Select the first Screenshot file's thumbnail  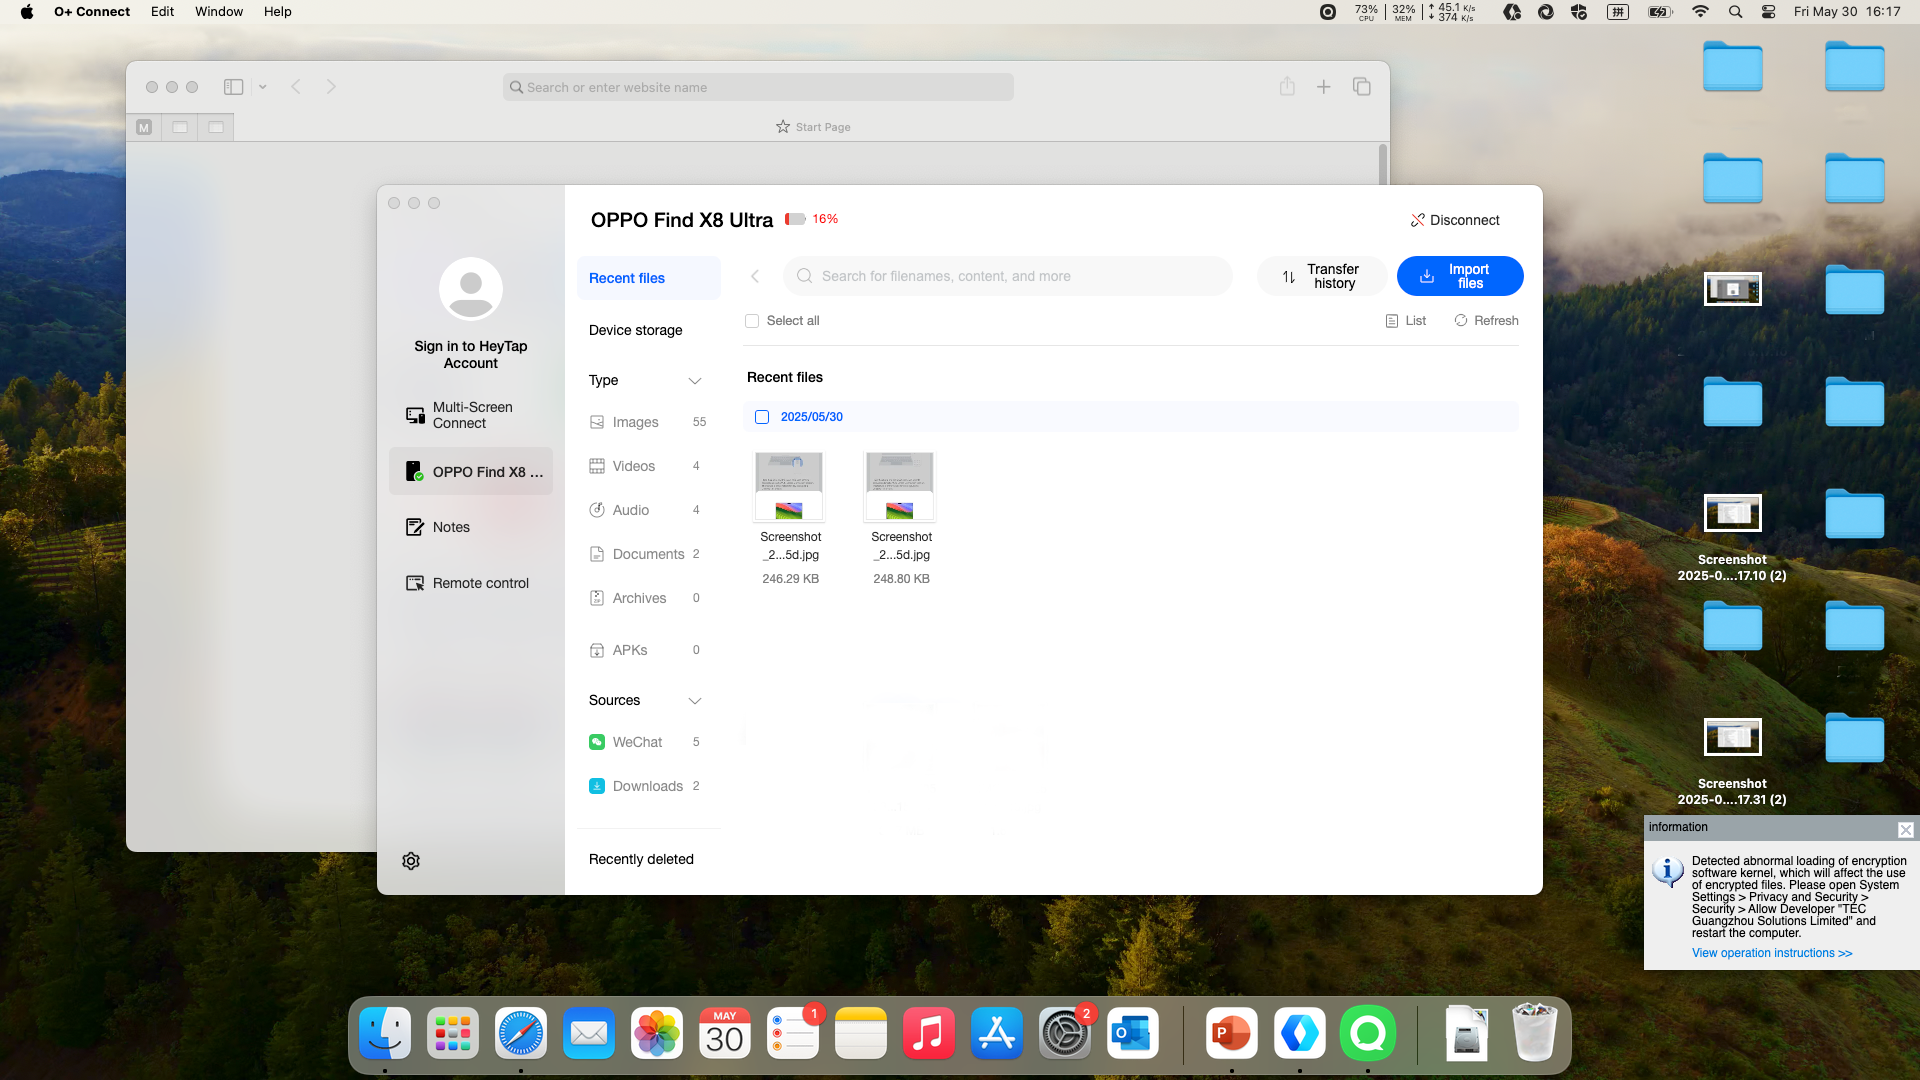click(x=789, y=486)
